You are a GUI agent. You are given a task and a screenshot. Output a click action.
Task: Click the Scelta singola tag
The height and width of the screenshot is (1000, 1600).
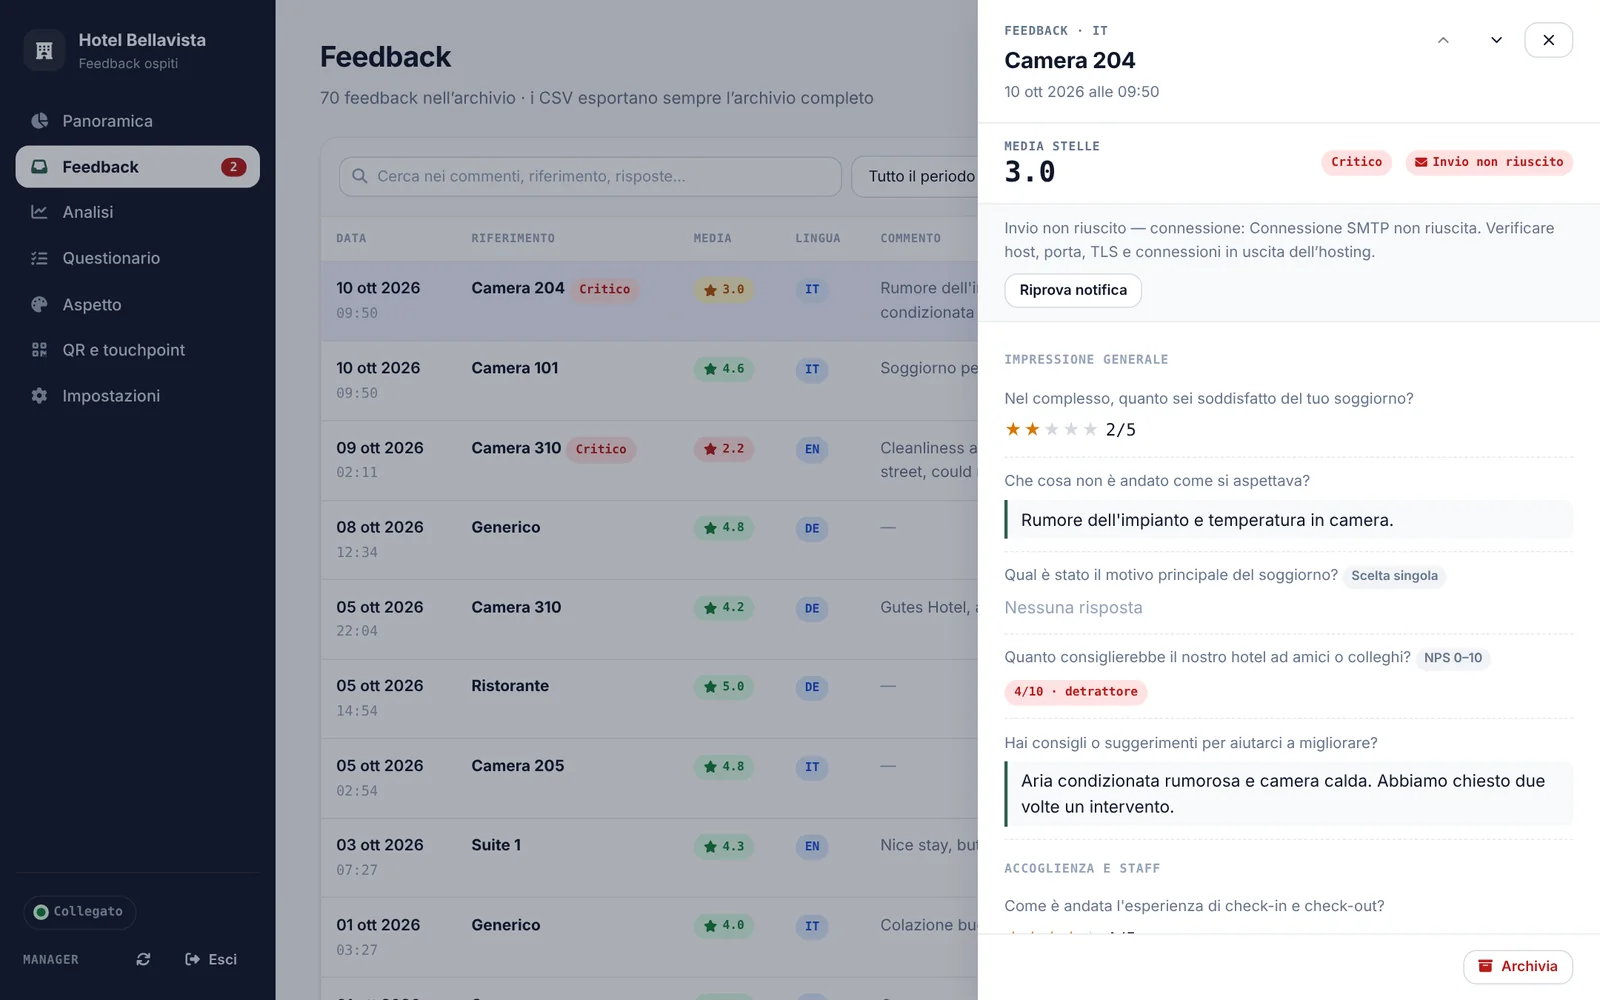point(1394,576)
